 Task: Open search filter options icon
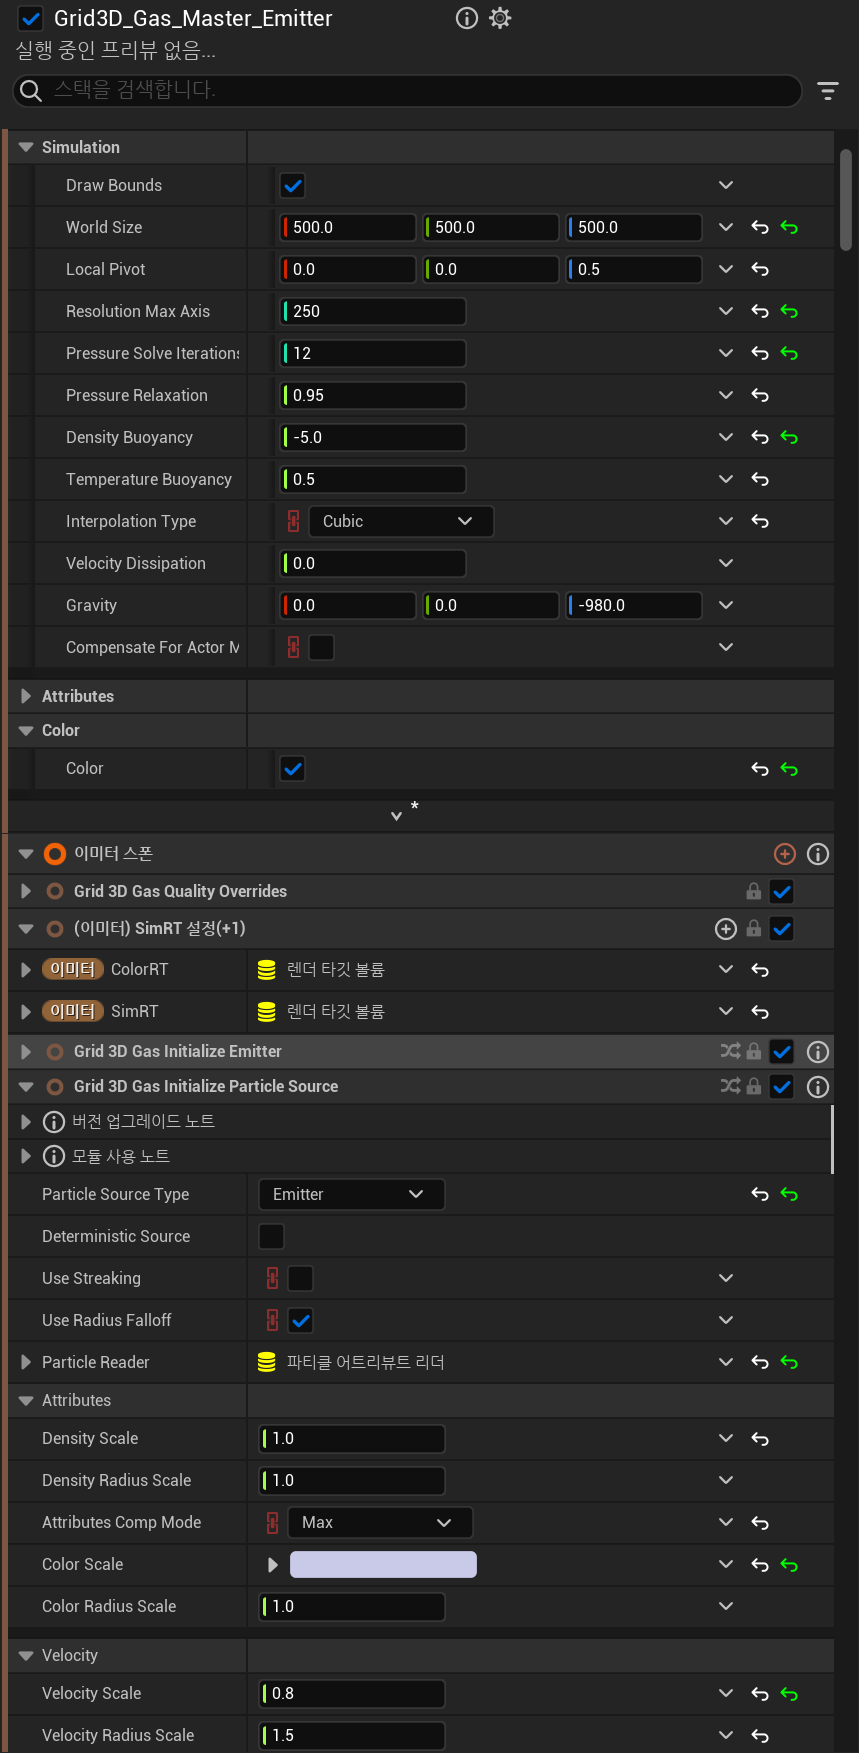827,91
